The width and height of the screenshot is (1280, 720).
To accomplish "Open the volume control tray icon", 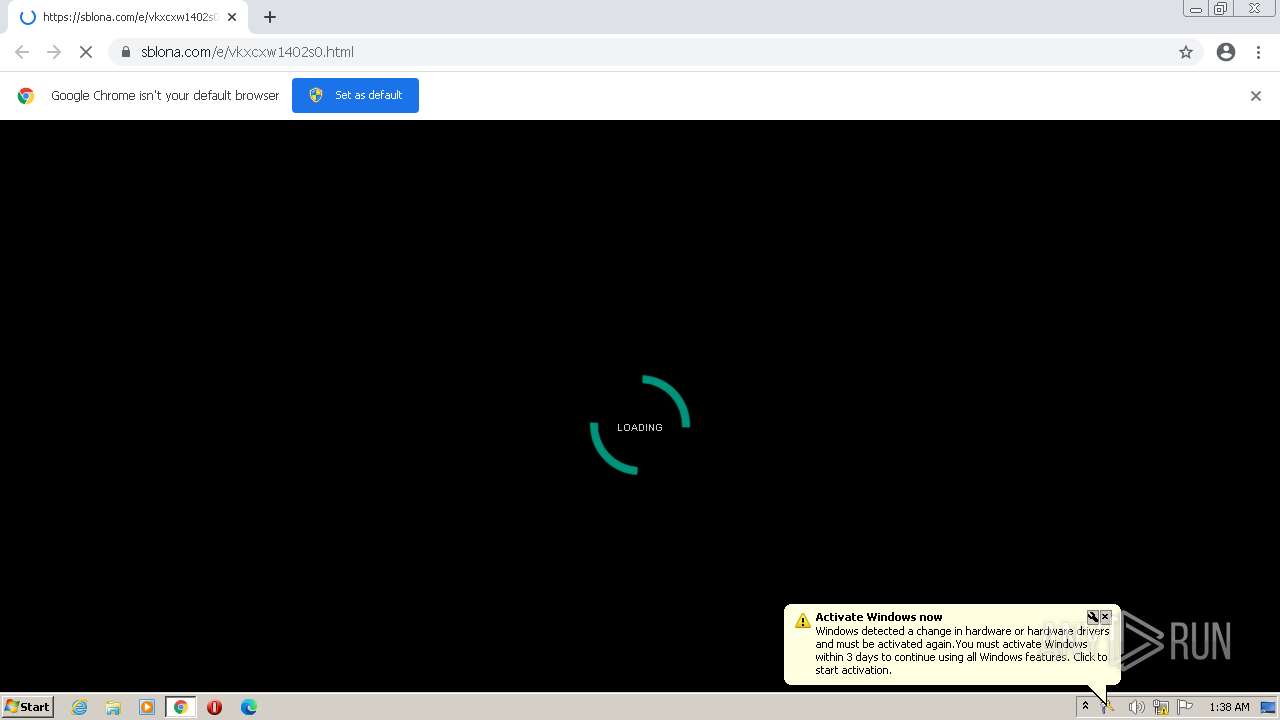I will pos(1136,707).
